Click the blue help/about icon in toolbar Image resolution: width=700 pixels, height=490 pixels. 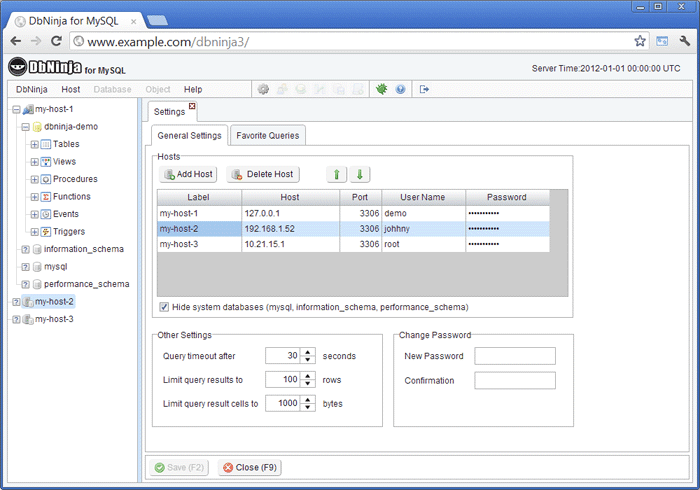click(400, 89)
